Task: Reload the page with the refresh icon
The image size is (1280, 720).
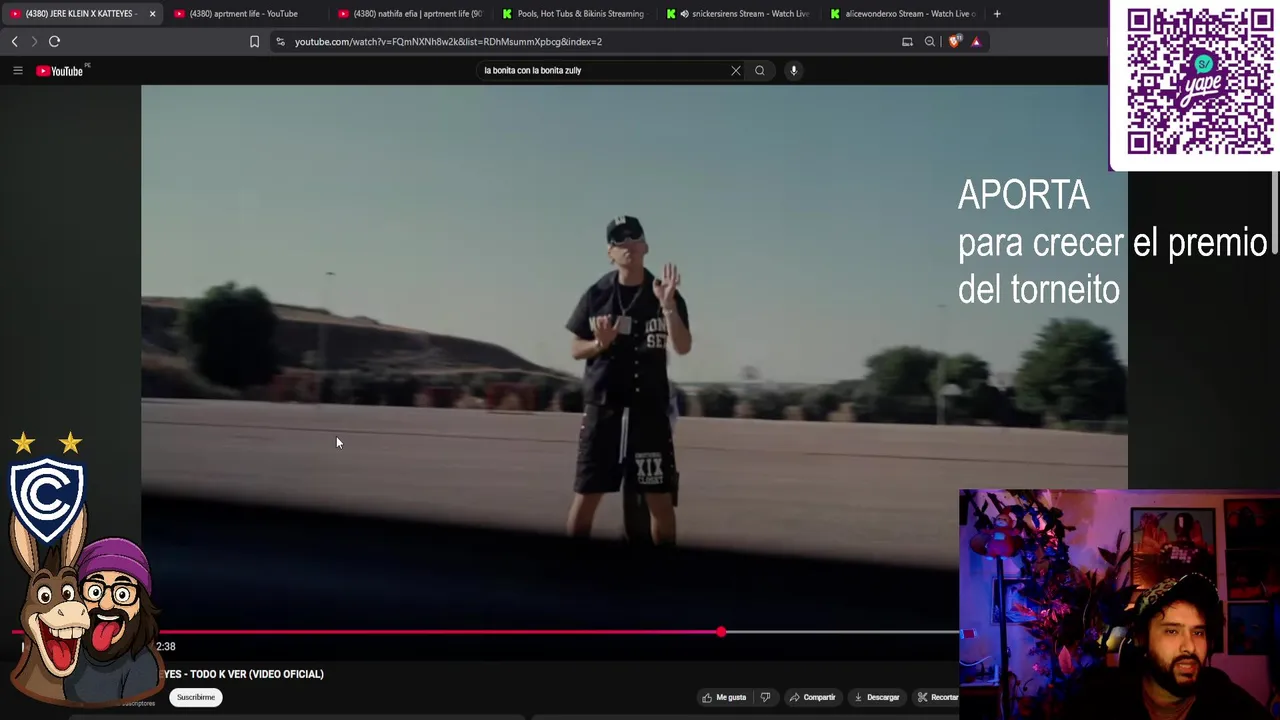Action: point(54,41)
